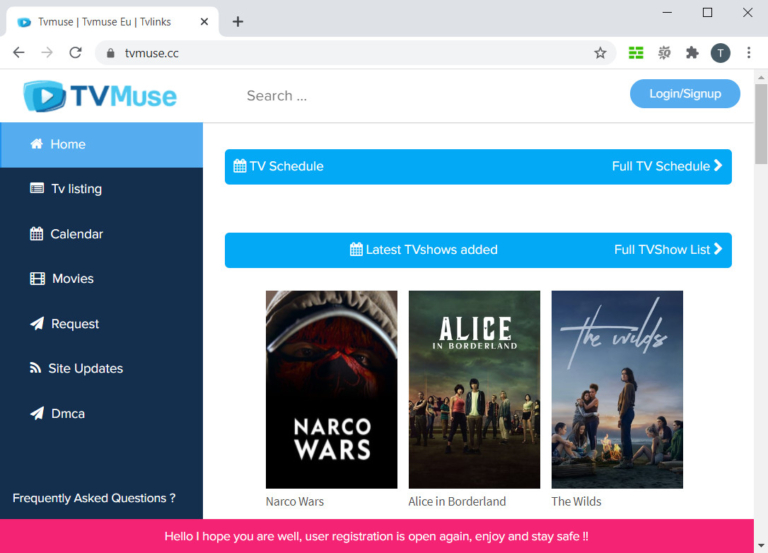Expand Full TV Schedule chevron
The height and width of the screenshot is (553, 768).
[x=718, y=166]
